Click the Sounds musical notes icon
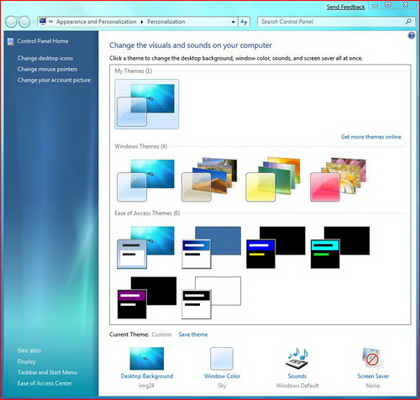This screenshot has width=420, height=400. tap(297, 358)
